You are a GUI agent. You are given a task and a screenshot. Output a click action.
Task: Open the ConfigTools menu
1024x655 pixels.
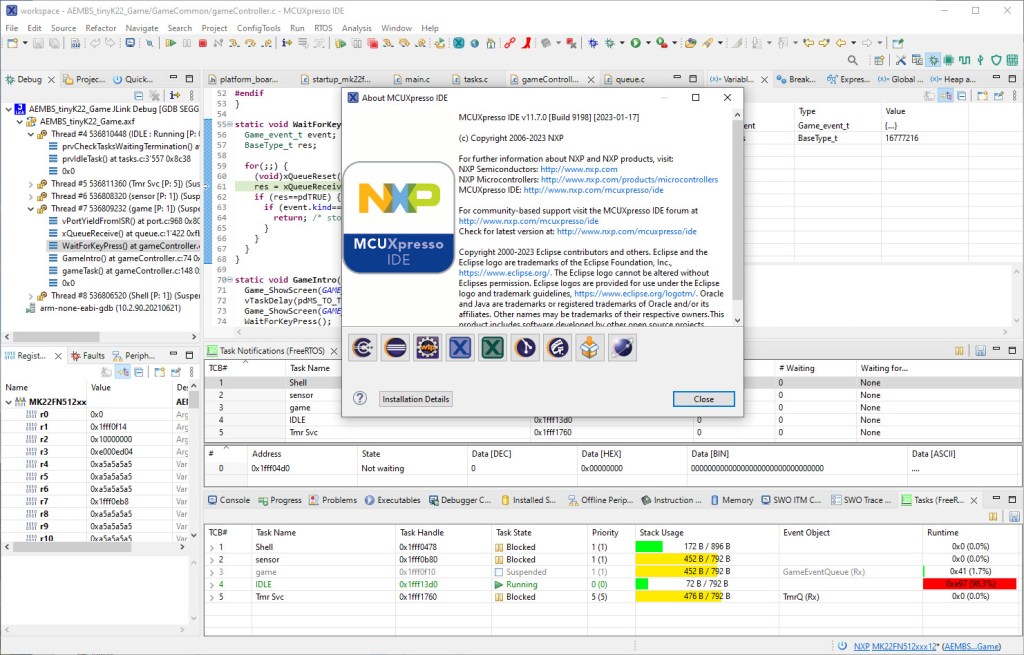click(258, 28)
